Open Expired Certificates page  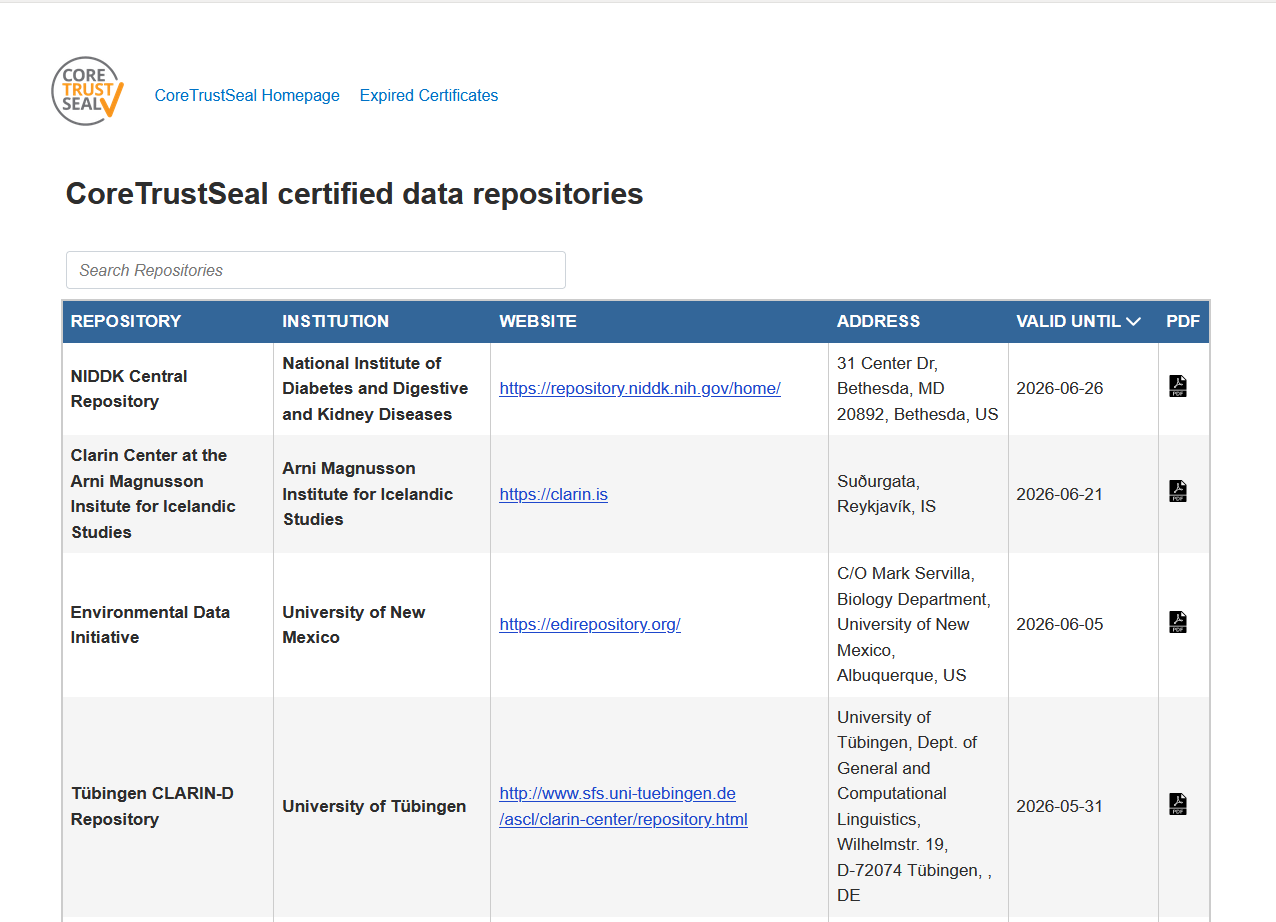pyautogui.click(x=429, y=96)
